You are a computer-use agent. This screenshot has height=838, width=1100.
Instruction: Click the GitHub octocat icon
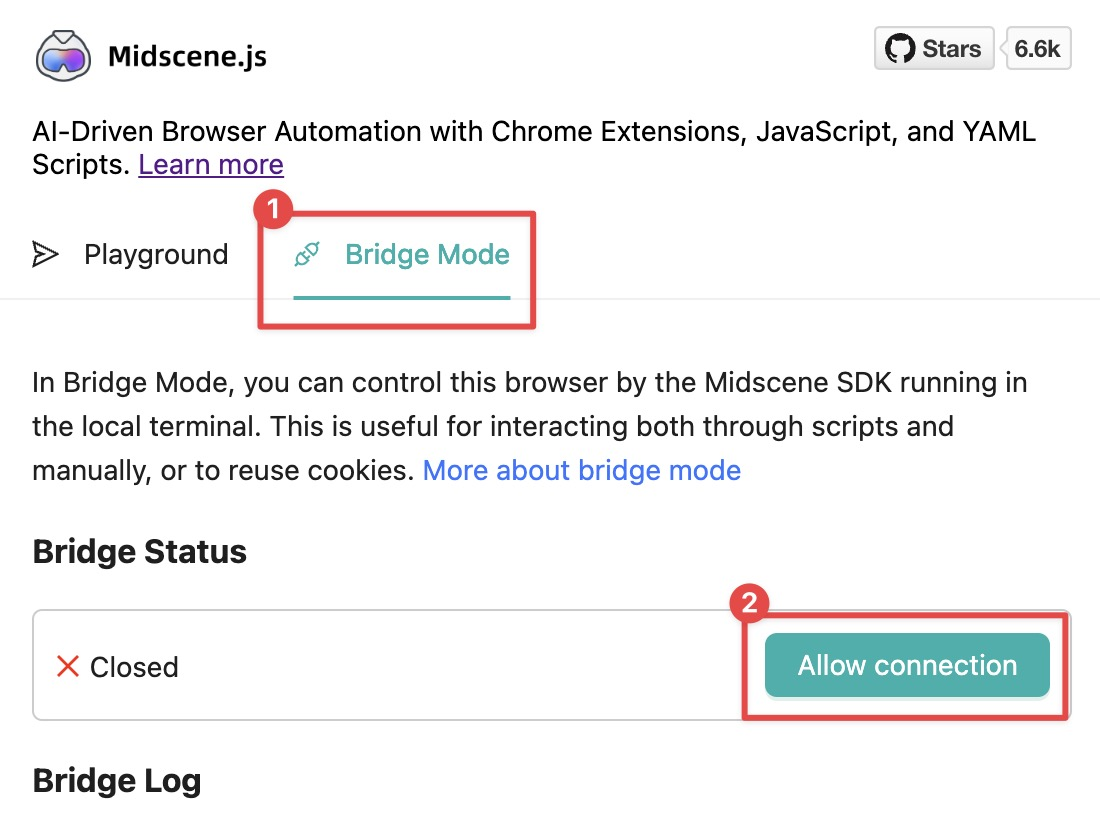[900, 48]
